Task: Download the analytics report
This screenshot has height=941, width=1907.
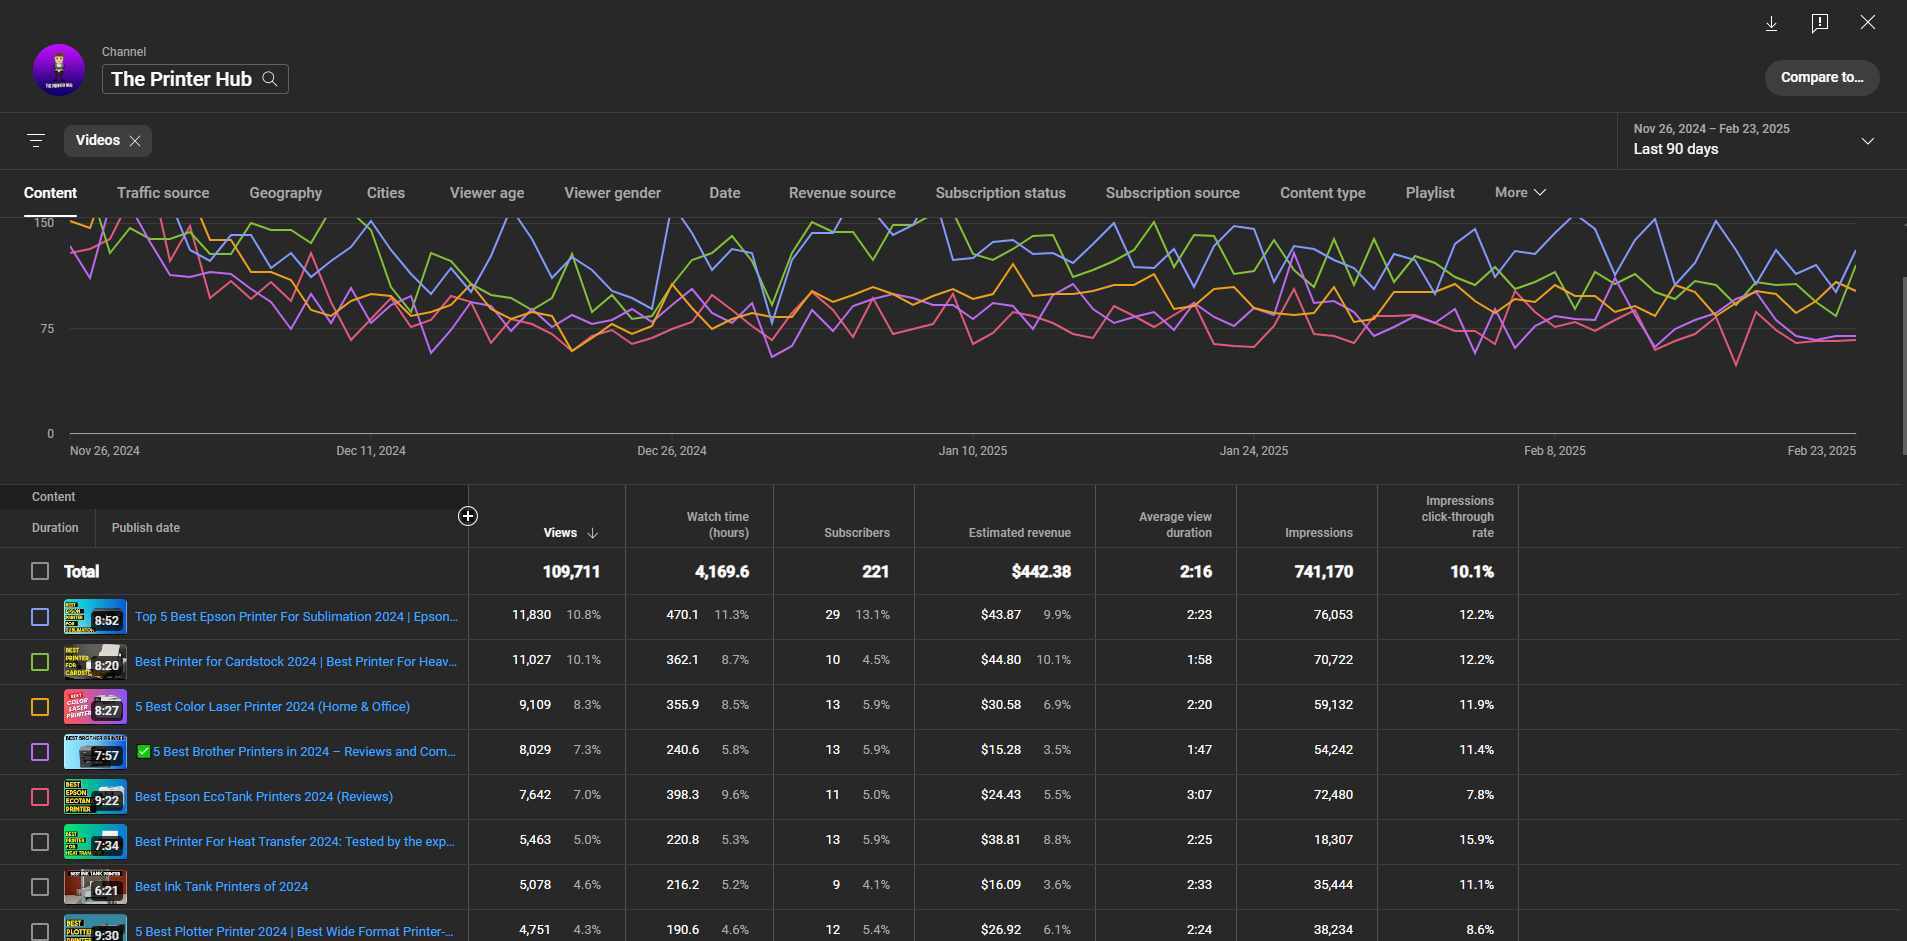Action: click(1771, 23)
